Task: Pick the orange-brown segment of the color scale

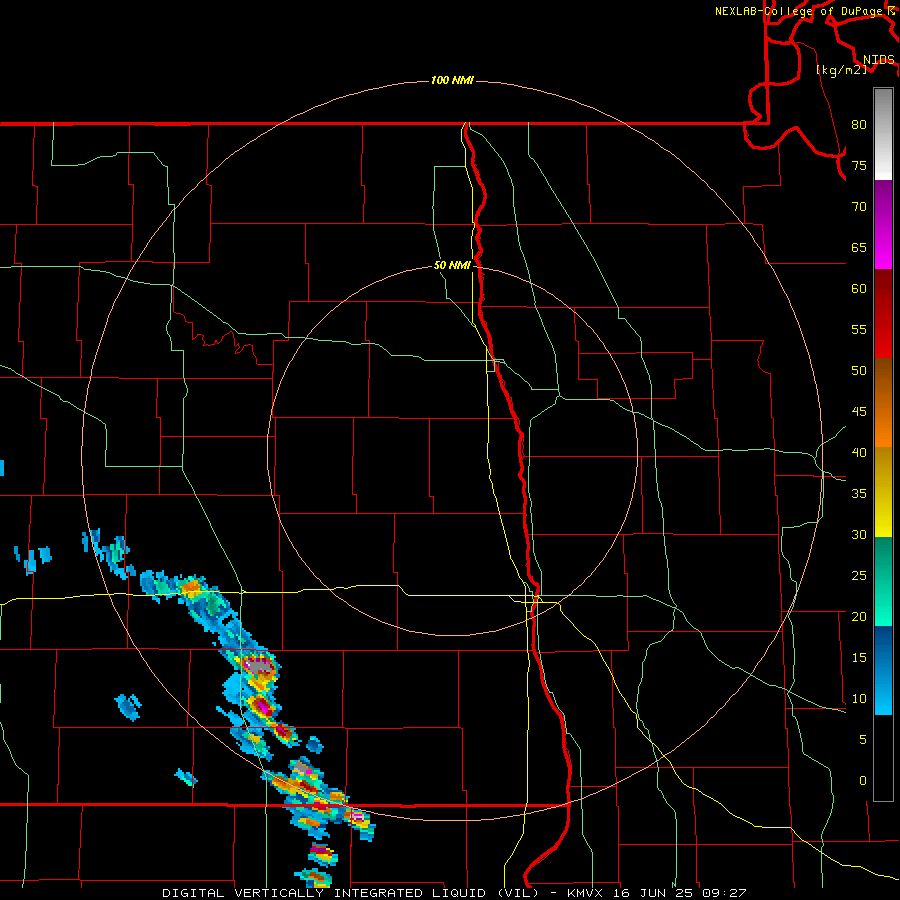Action: tap(883, 403)
